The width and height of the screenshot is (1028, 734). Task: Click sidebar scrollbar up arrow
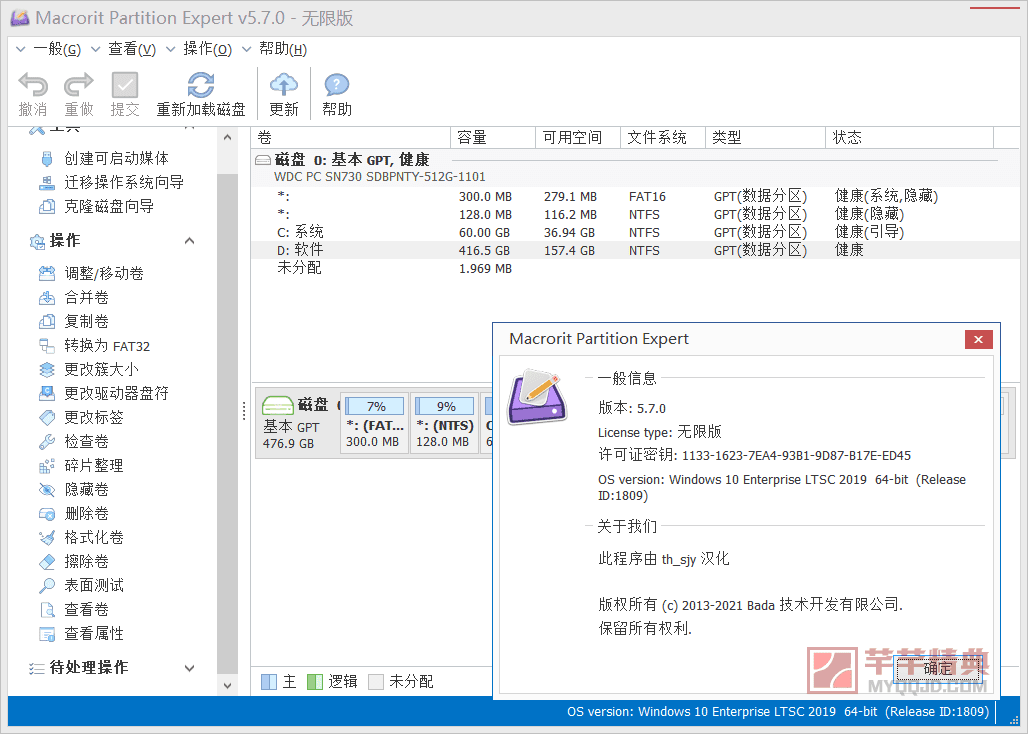pos(227,138)
